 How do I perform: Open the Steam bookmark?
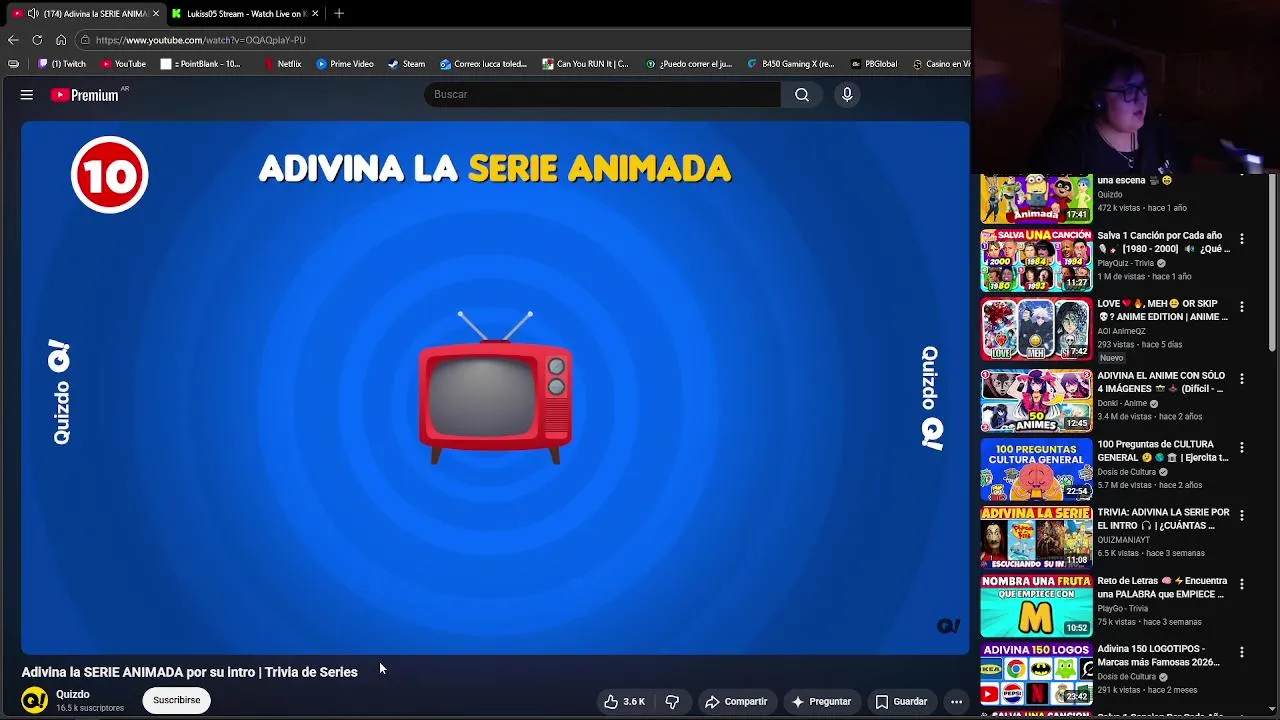coord(407,64)
